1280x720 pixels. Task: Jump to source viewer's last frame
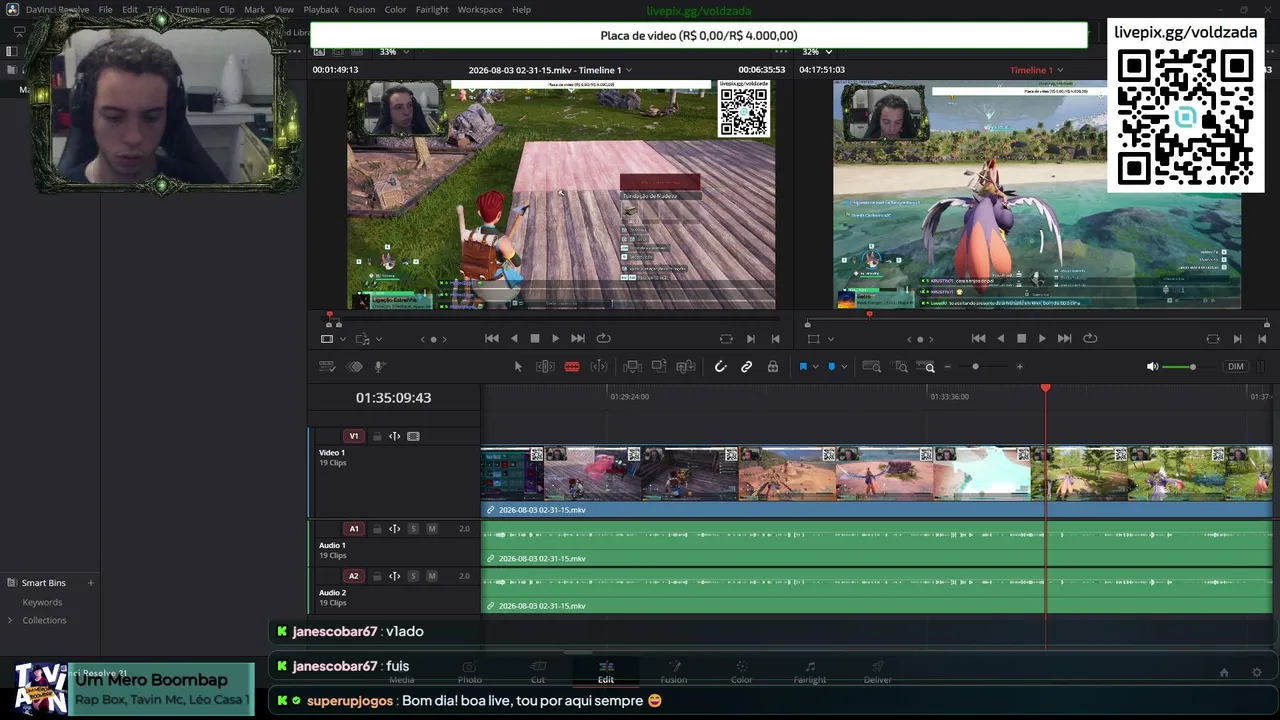click(x=577, y=339)
